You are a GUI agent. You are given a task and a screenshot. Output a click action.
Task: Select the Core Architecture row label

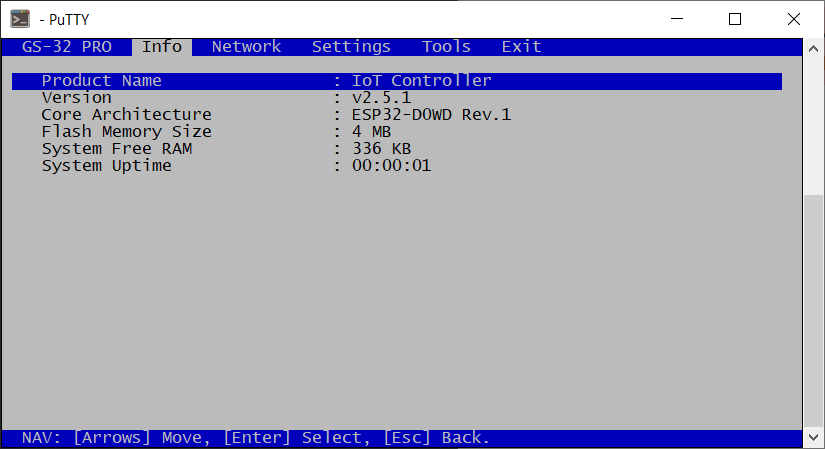[126, 115]
